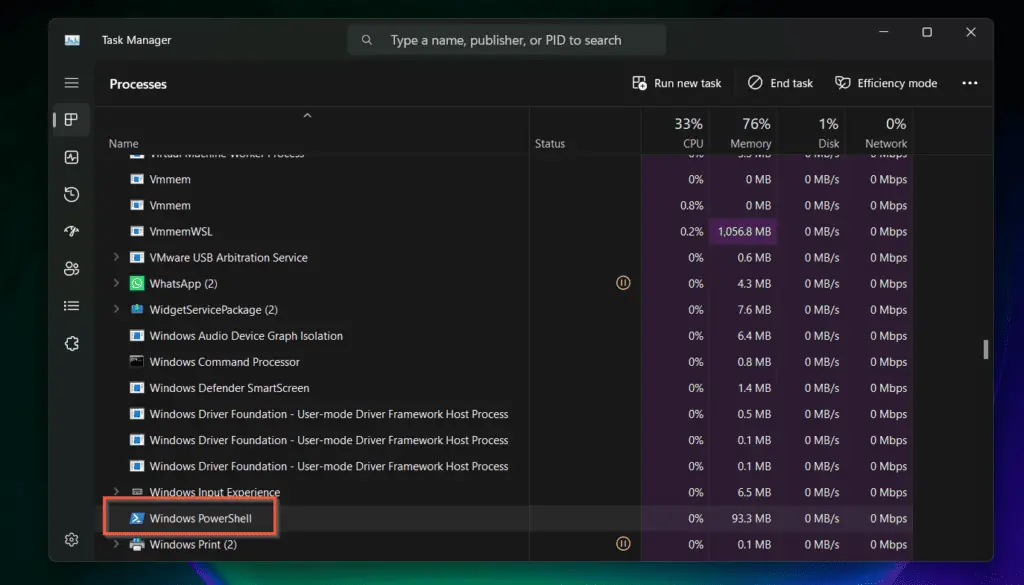The height and width of the screenshot is (585, 1024).
Task: Click the Windows Audio Device Graph Isolation icon
Action: coord(136,336)
